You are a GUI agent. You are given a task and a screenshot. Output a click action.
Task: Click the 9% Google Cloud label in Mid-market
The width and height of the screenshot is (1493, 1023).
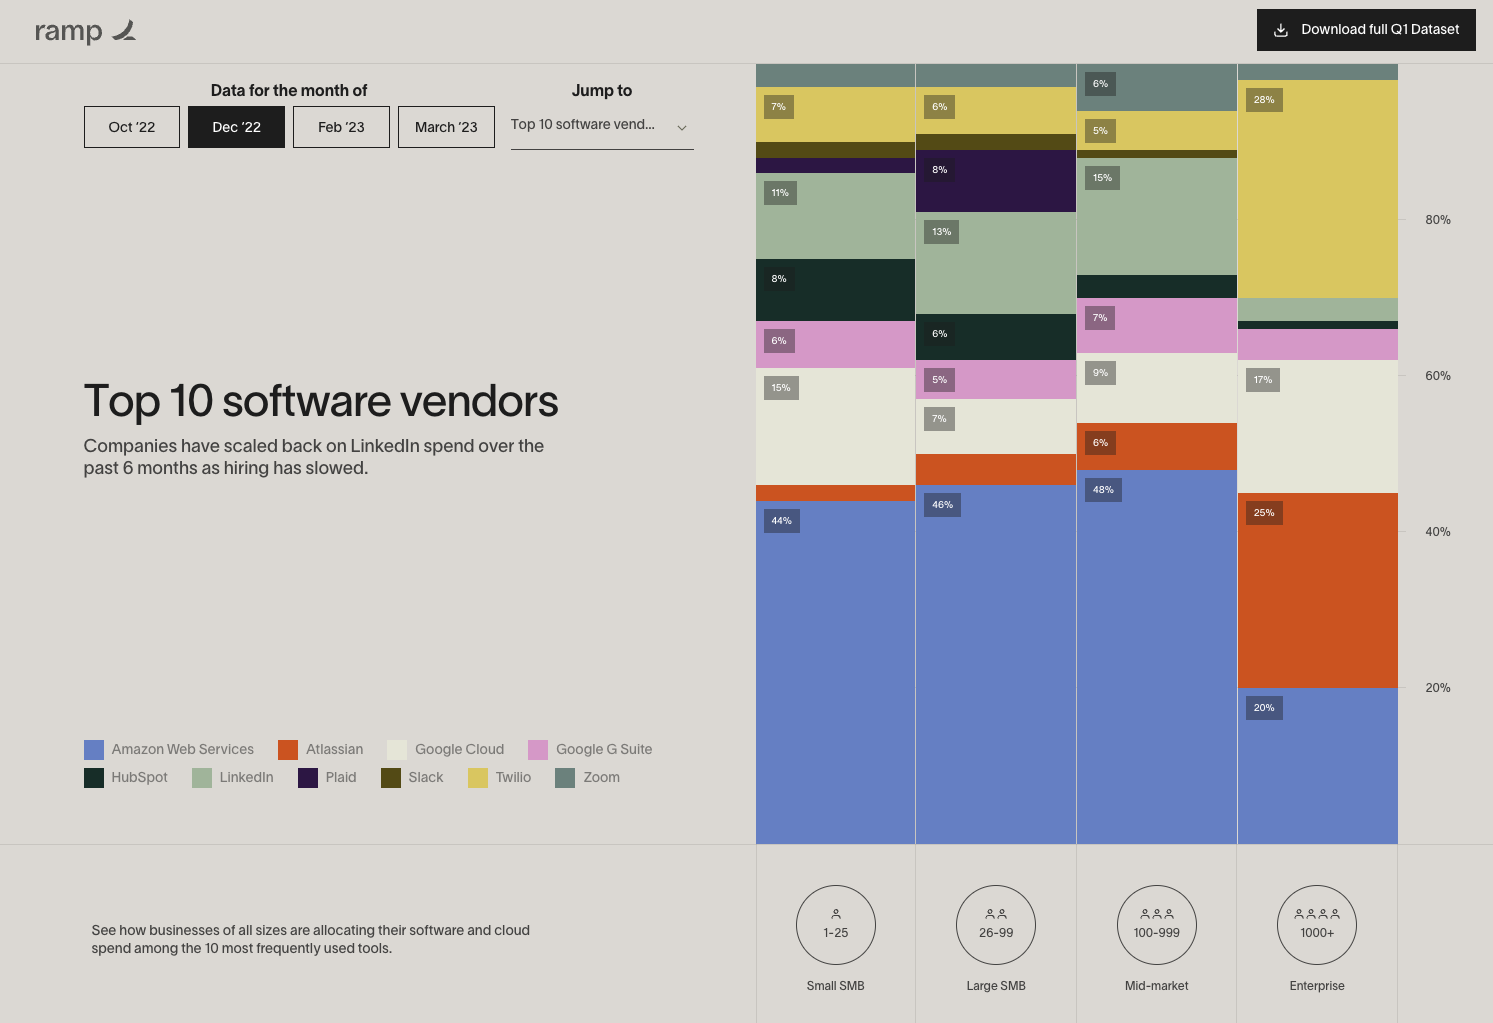click(1100, 373)
